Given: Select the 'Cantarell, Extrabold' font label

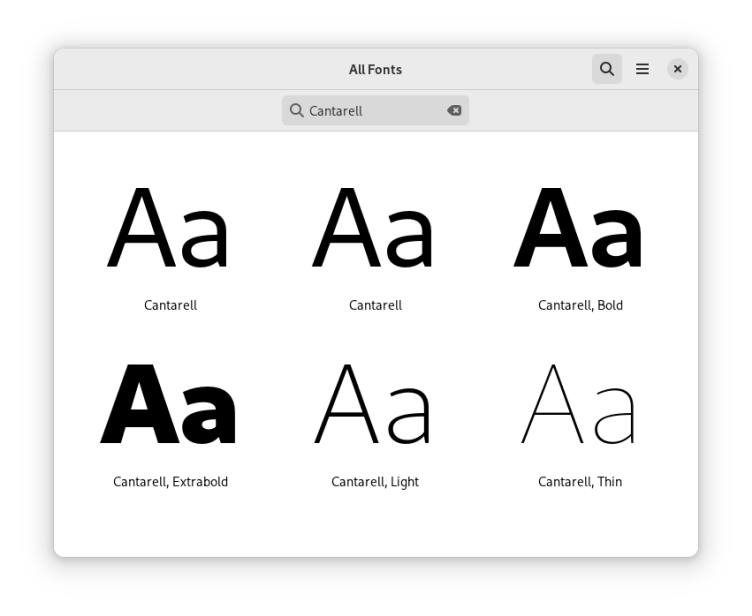Looking at the screenshot, I should (170, 481).
